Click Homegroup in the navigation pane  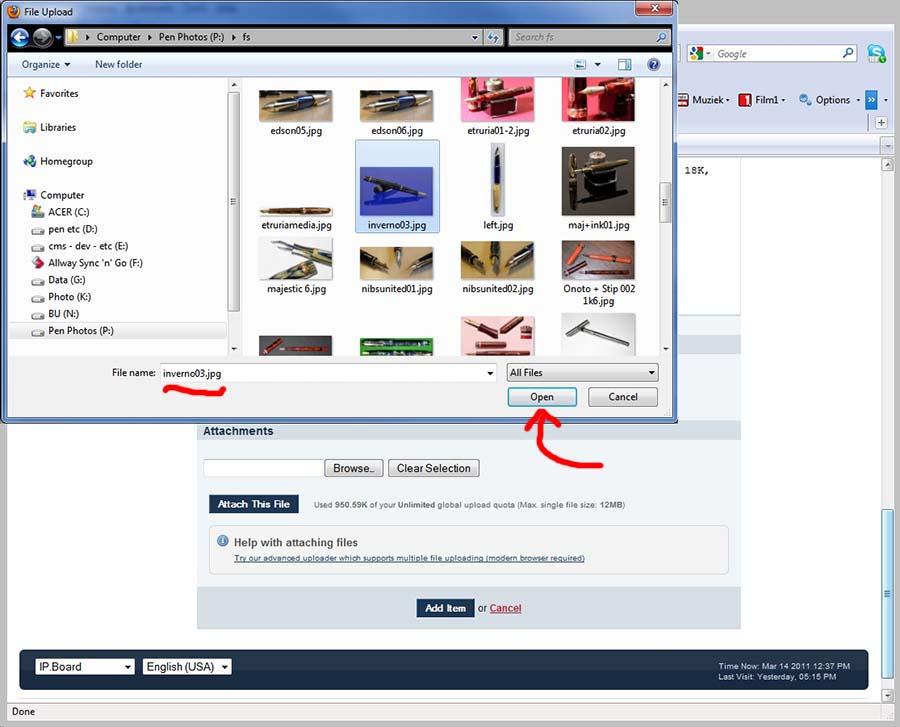[x=65, y=162]
